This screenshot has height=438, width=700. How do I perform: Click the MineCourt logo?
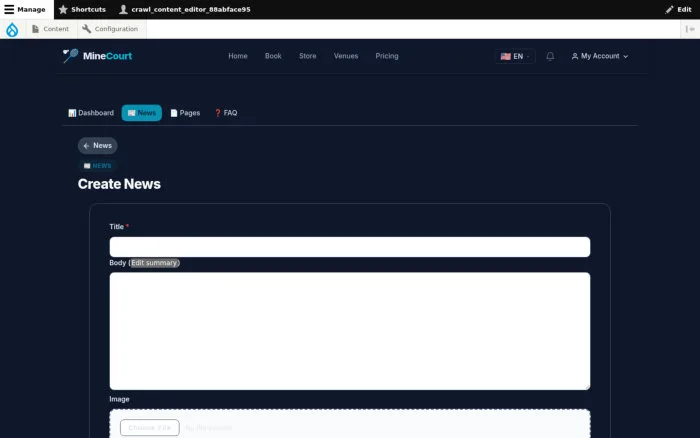tap(97, 56)
